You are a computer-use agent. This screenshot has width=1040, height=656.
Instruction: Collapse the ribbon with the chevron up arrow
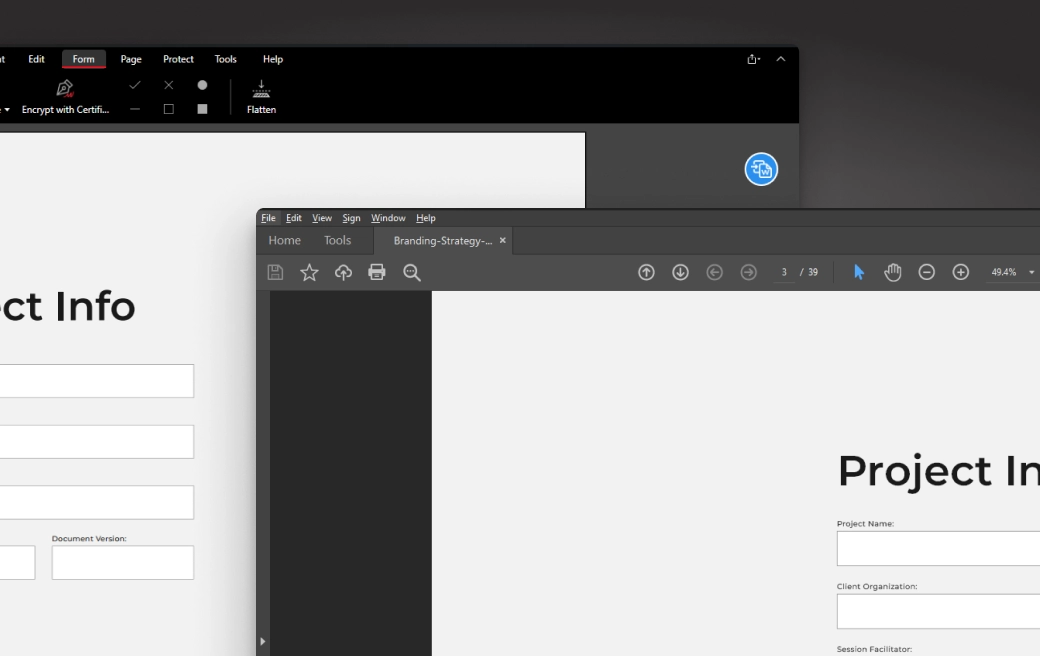[781, 59]
